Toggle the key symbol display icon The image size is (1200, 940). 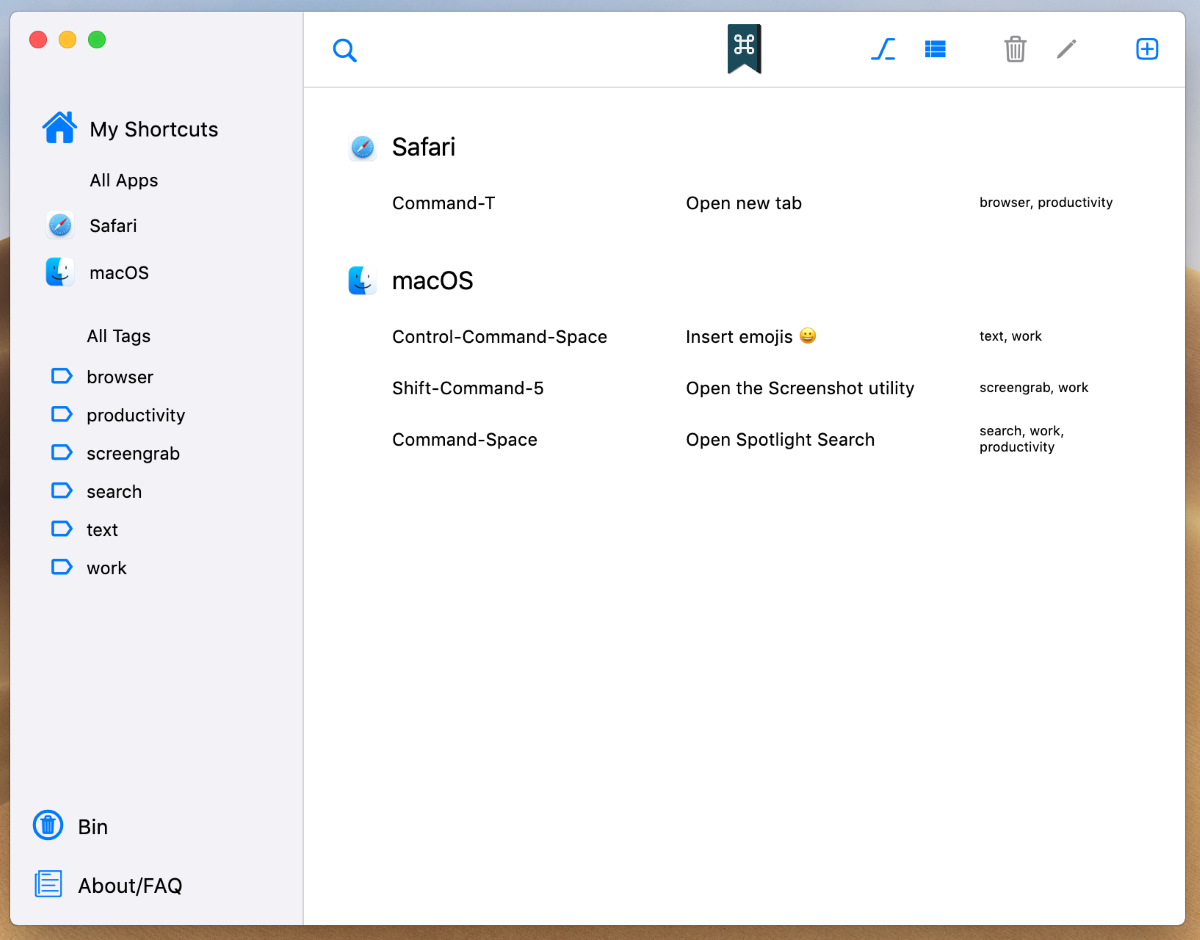tap(883, 49)
